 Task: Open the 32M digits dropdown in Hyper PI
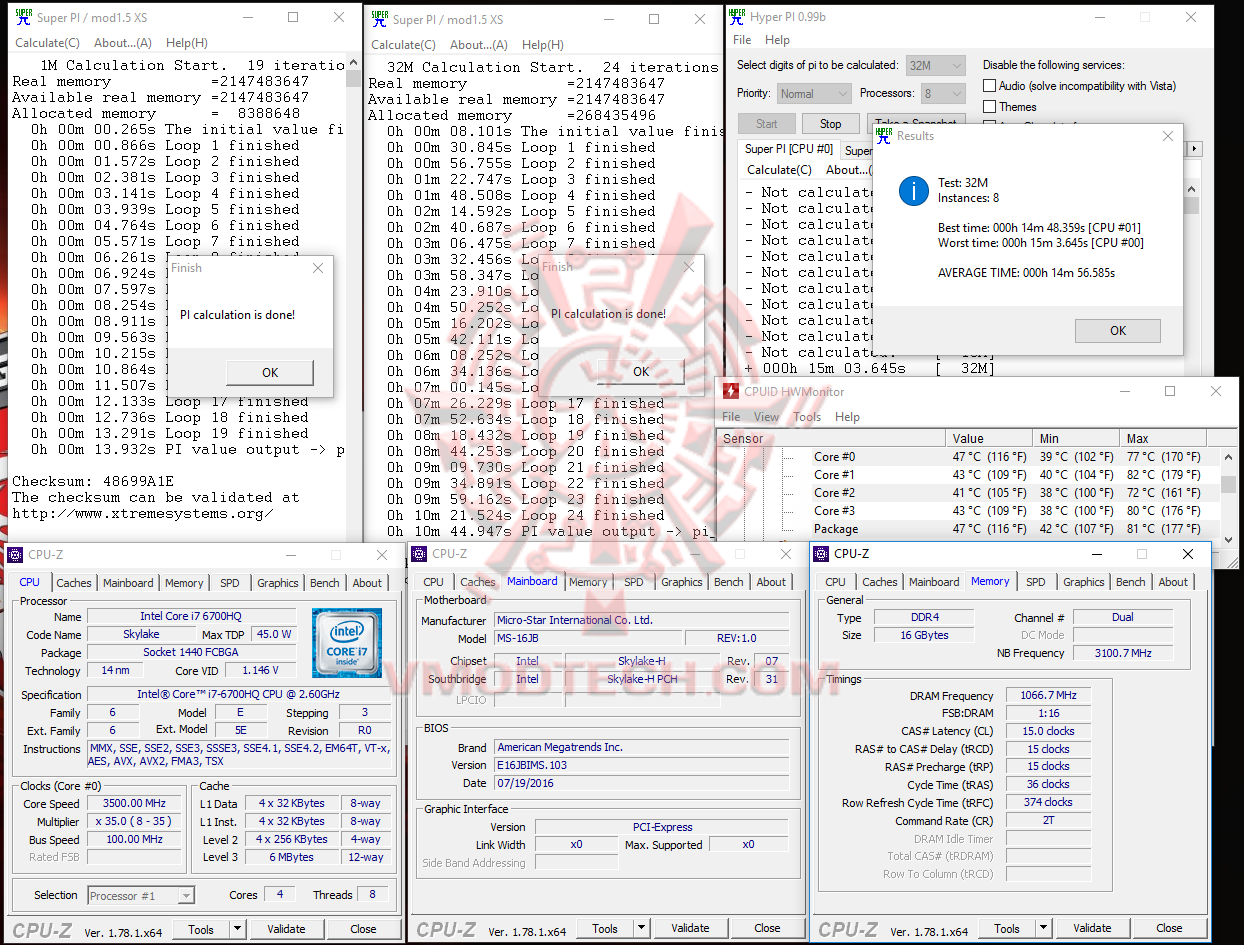coord(935,65)
